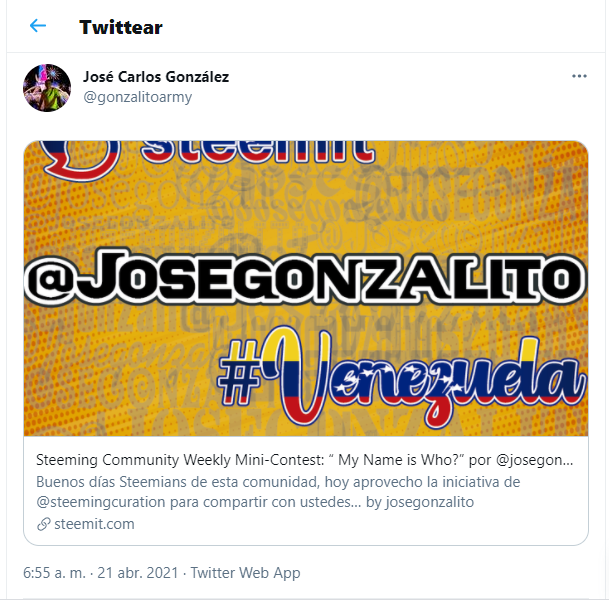This screenshot has height=603, width=609.
Task: Open the José Carlos González display name
Action: click(156, 77)
